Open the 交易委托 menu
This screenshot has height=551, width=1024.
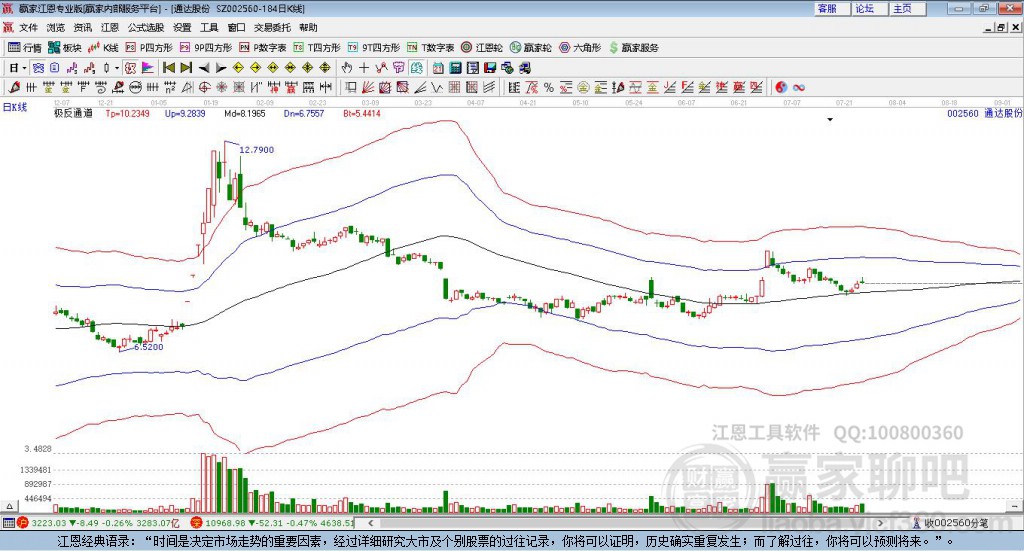[272, 27]
